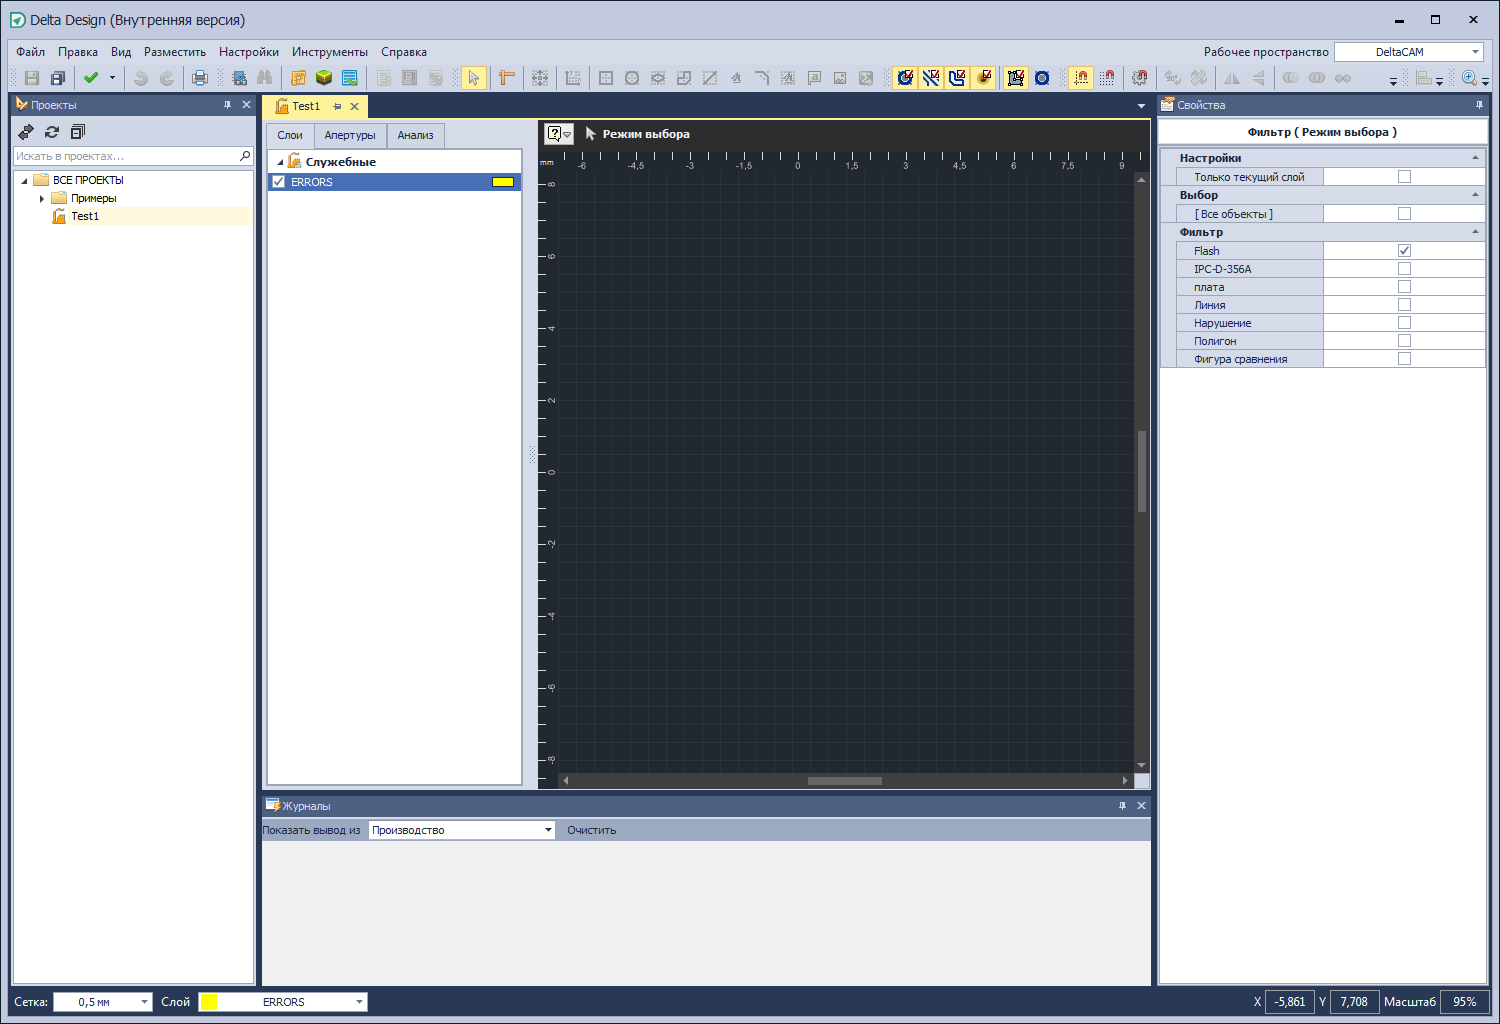This screenshot has width=1500, height=1024.
Task: Click the help cursor icon above canvas
Action: pos(558,134)
